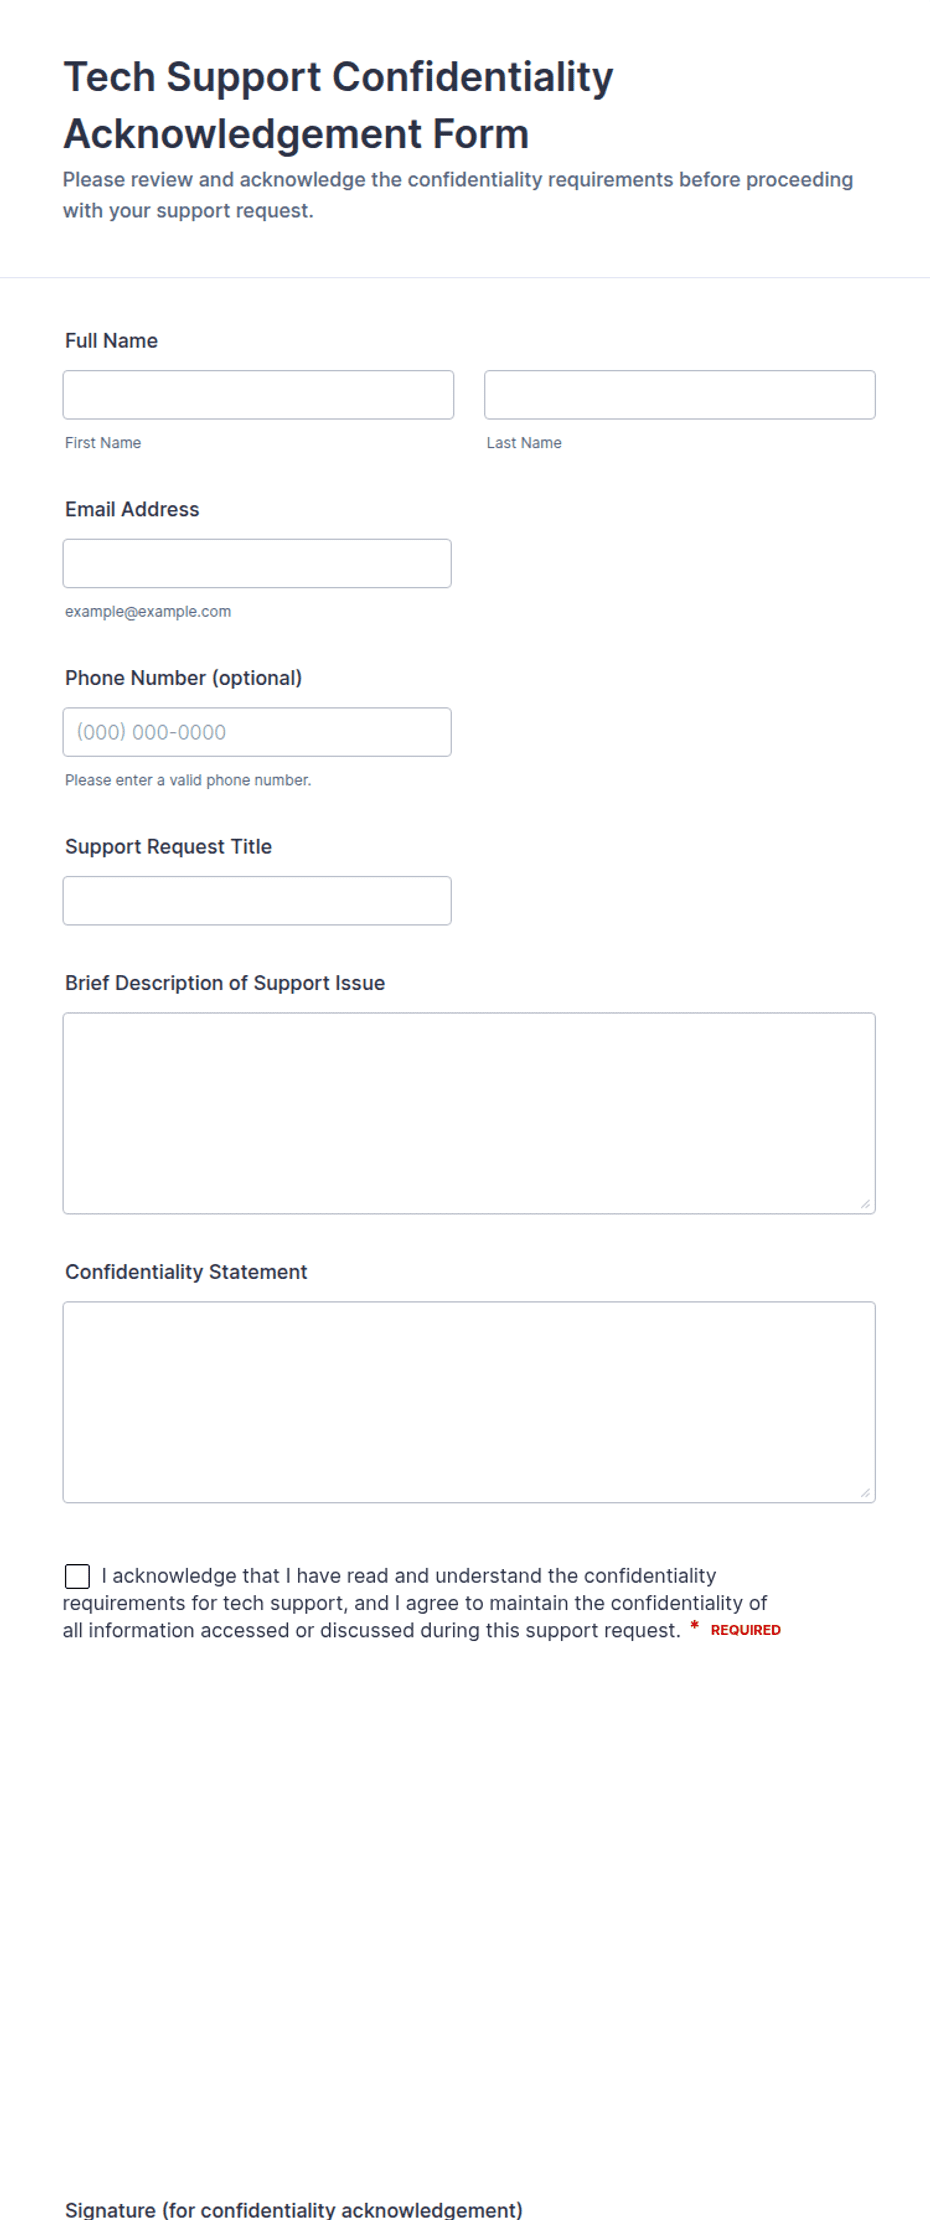
Task: Click the resize handle of the Brief Description textarea
Action: [866, 1204]
